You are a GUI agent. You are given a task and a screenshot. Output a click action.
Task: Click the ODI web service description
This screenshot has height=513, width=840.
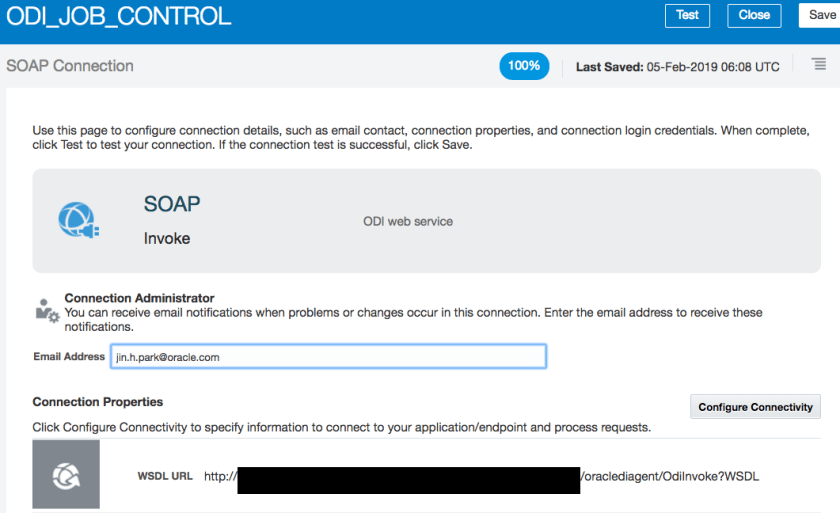407,221
